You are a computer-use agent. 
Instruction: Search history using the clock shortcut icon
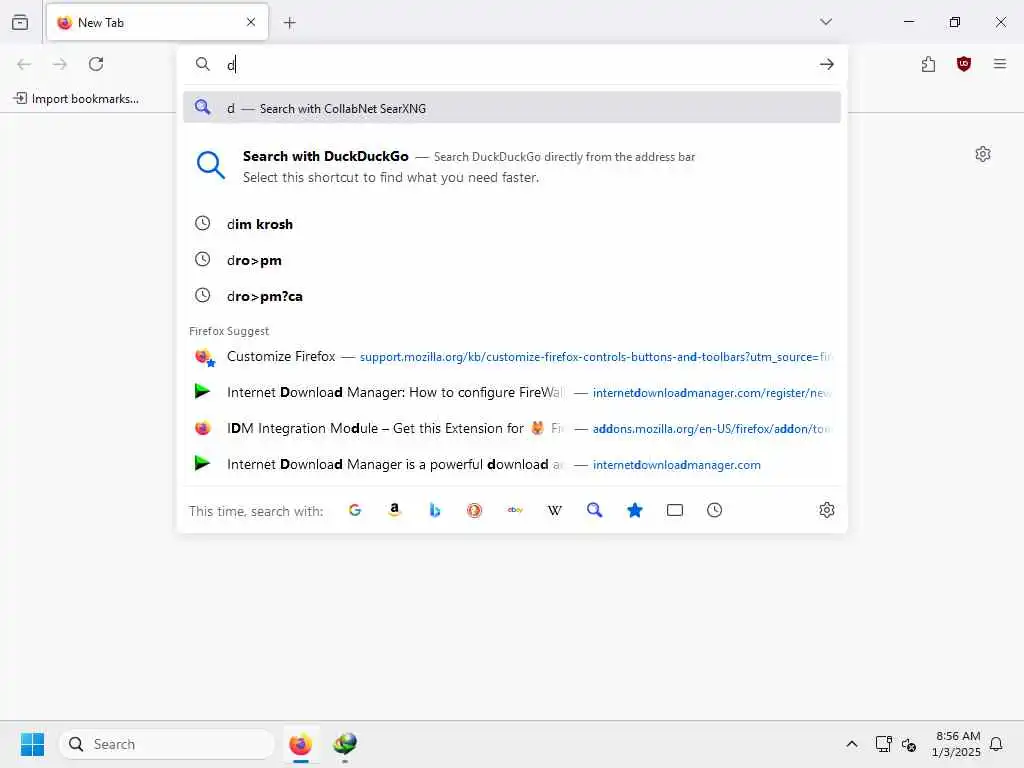click(x=714, y=510)
